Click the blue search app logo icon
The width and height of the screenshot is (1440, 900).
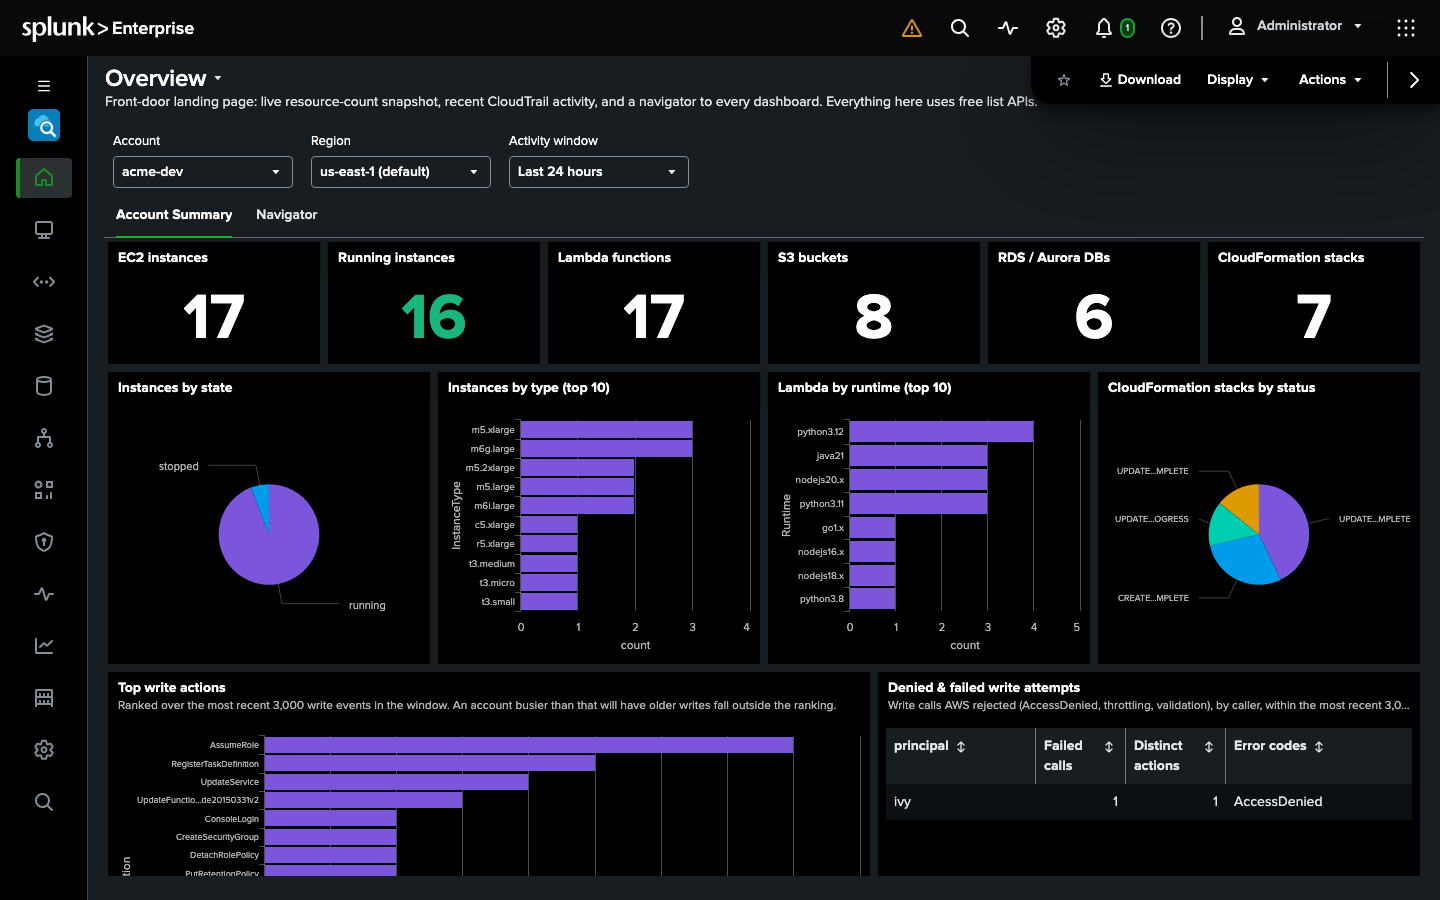44,126
